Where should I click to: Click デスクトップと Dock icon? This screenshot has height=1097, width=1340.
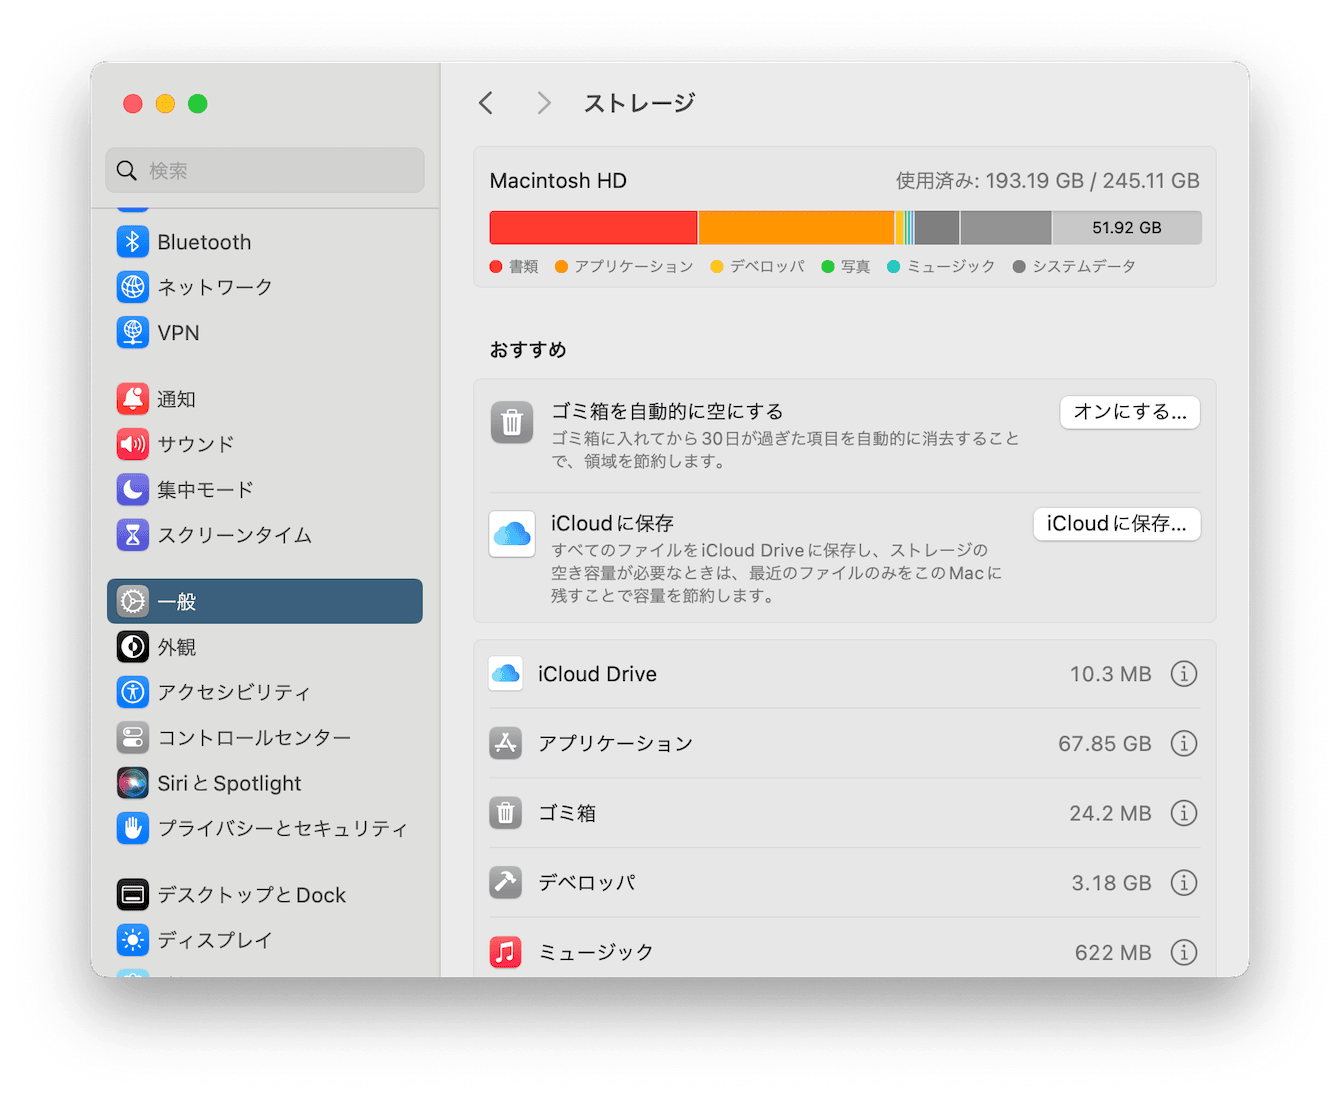pos(133,895)
